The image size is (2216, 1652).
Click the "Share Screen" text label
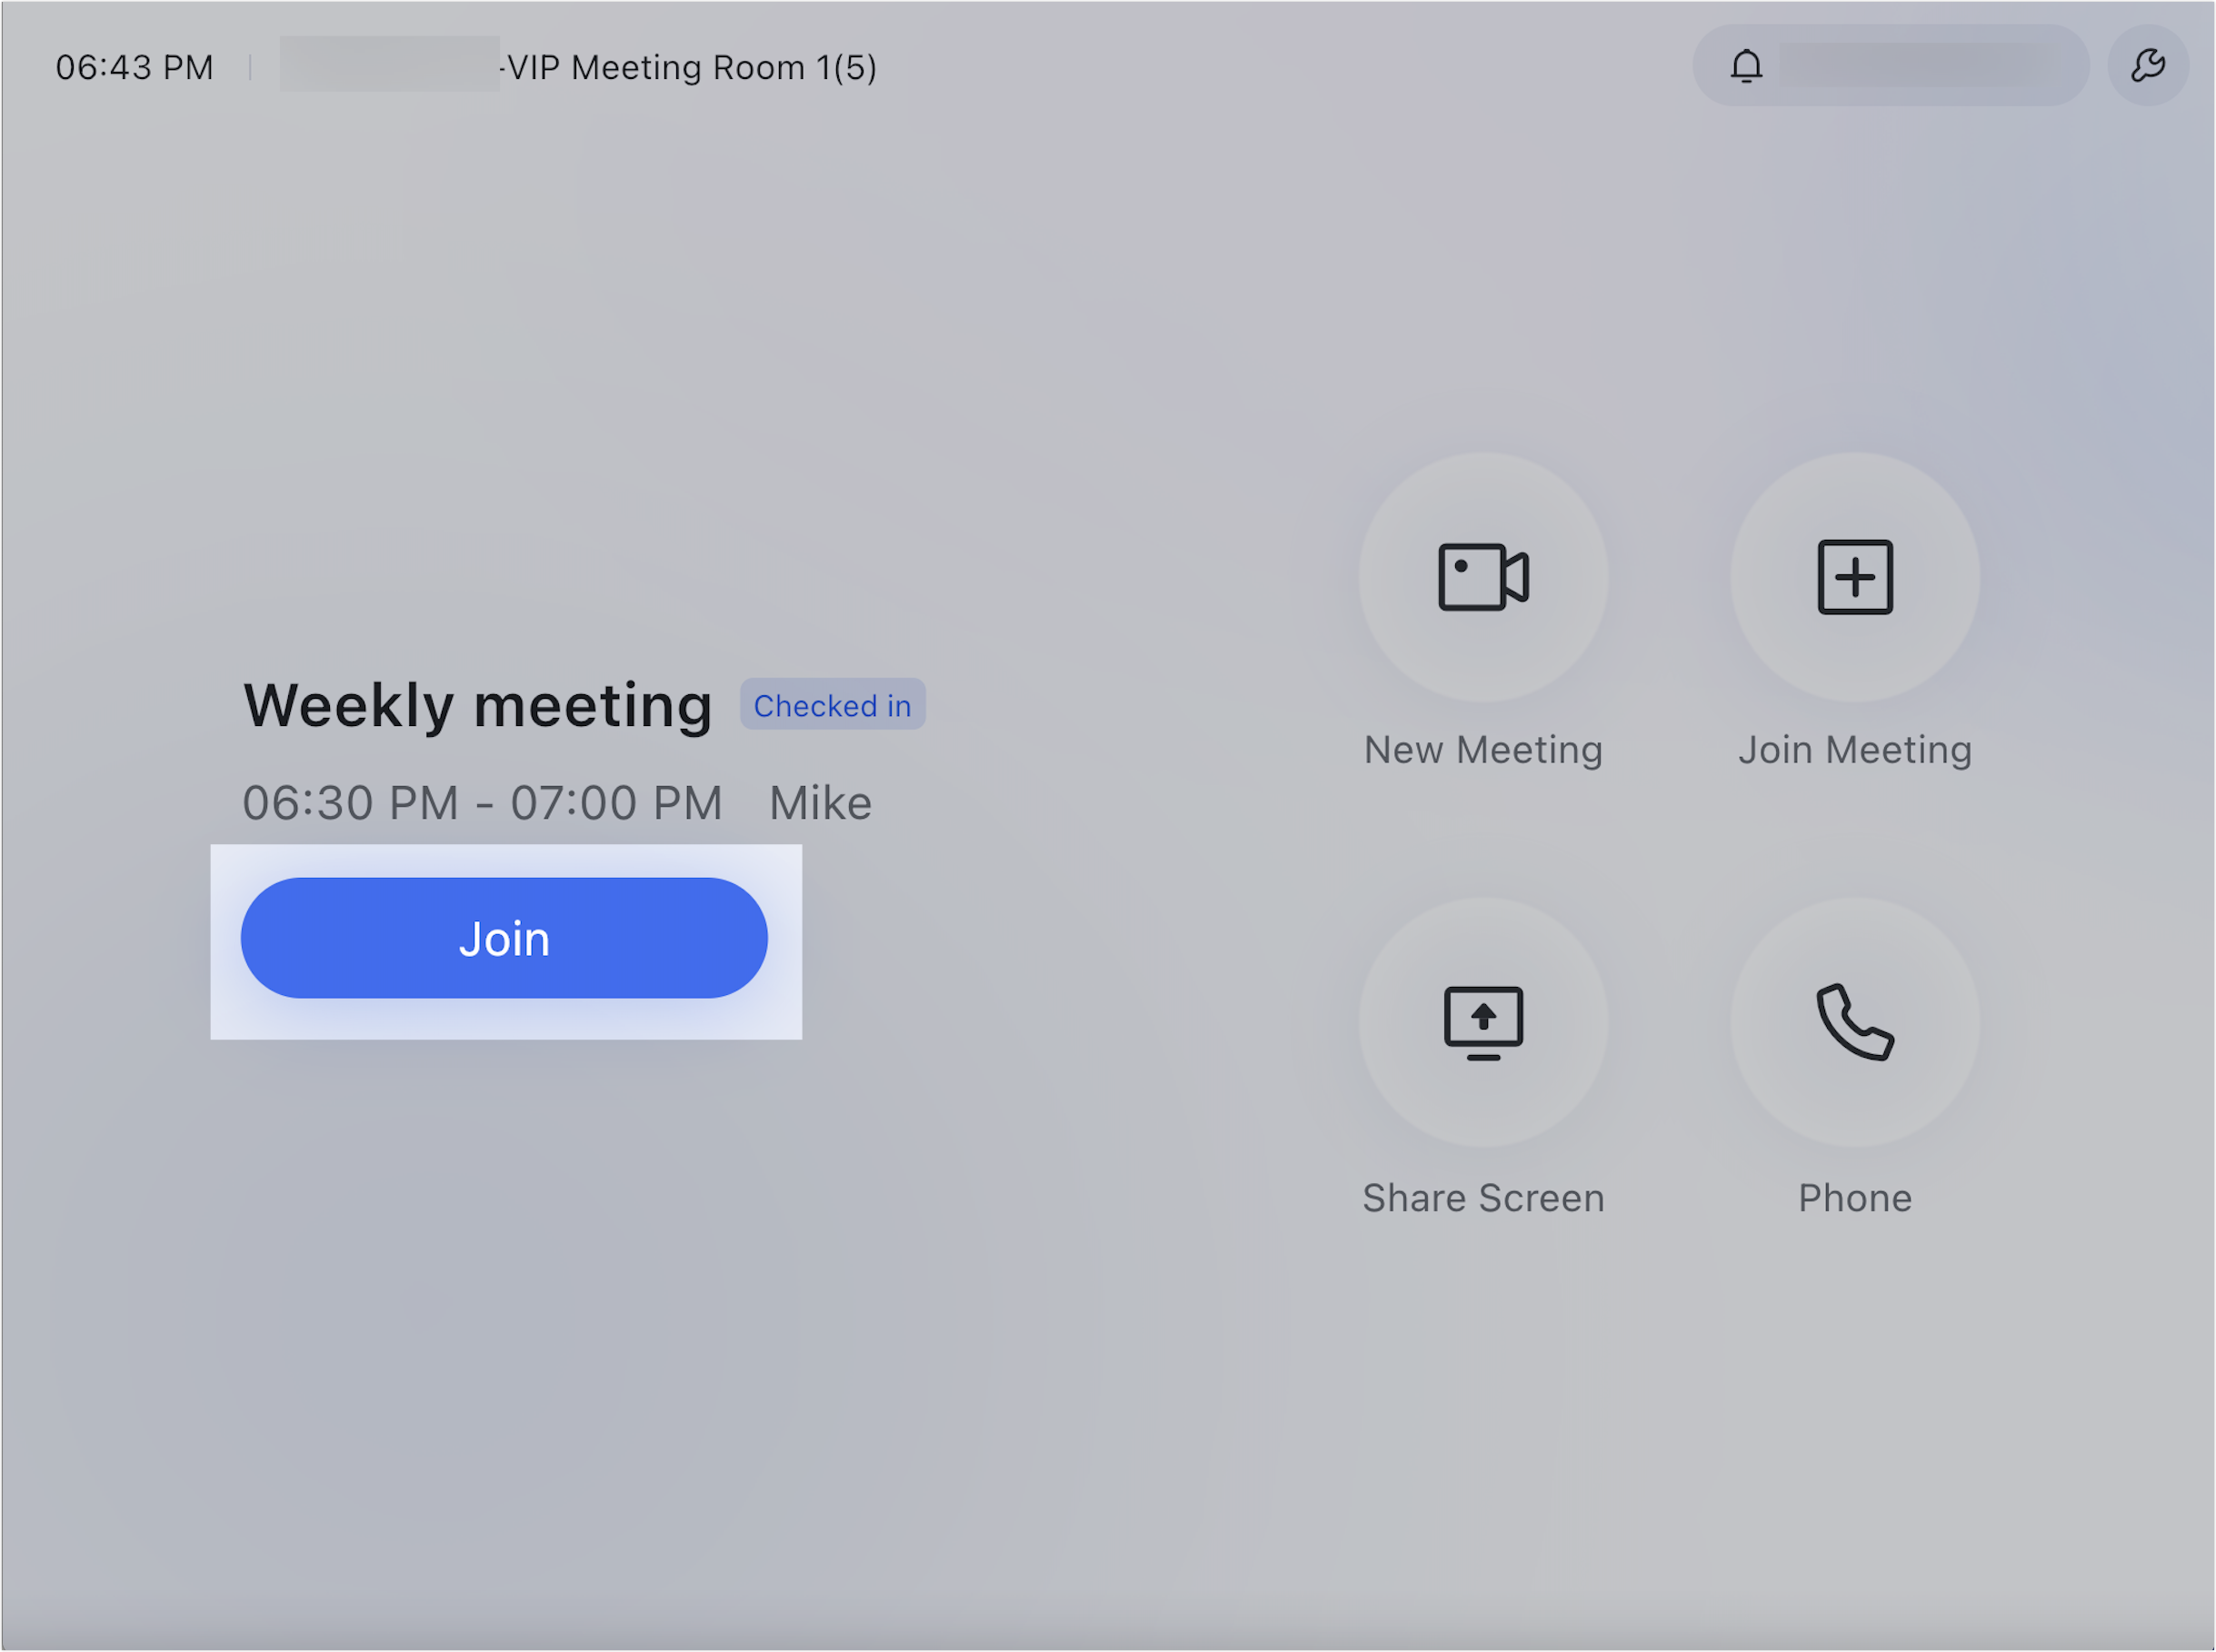(x=1483, y=1198)
